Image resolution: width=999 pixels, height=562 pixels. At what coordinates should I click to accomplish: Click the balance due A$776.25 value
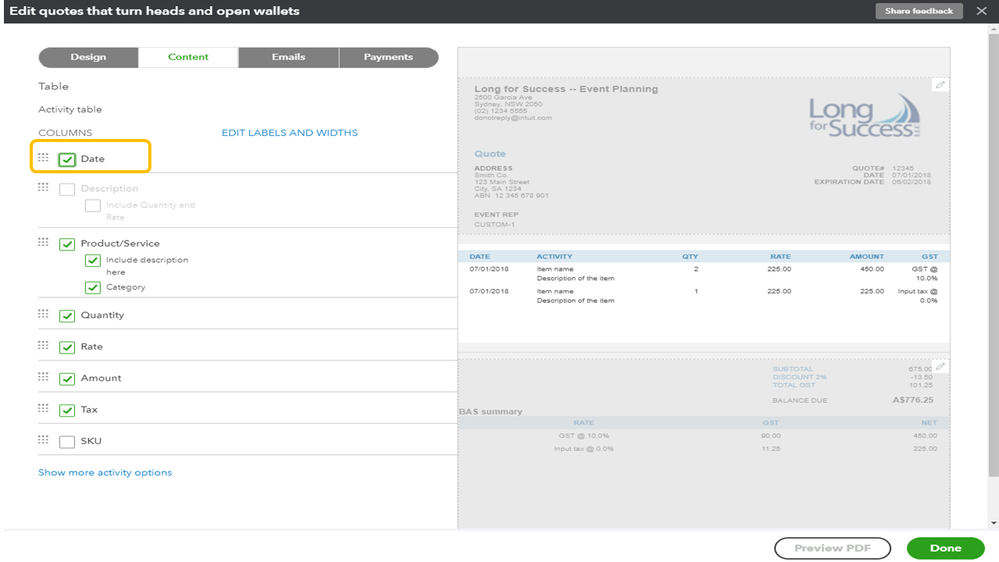913,400
